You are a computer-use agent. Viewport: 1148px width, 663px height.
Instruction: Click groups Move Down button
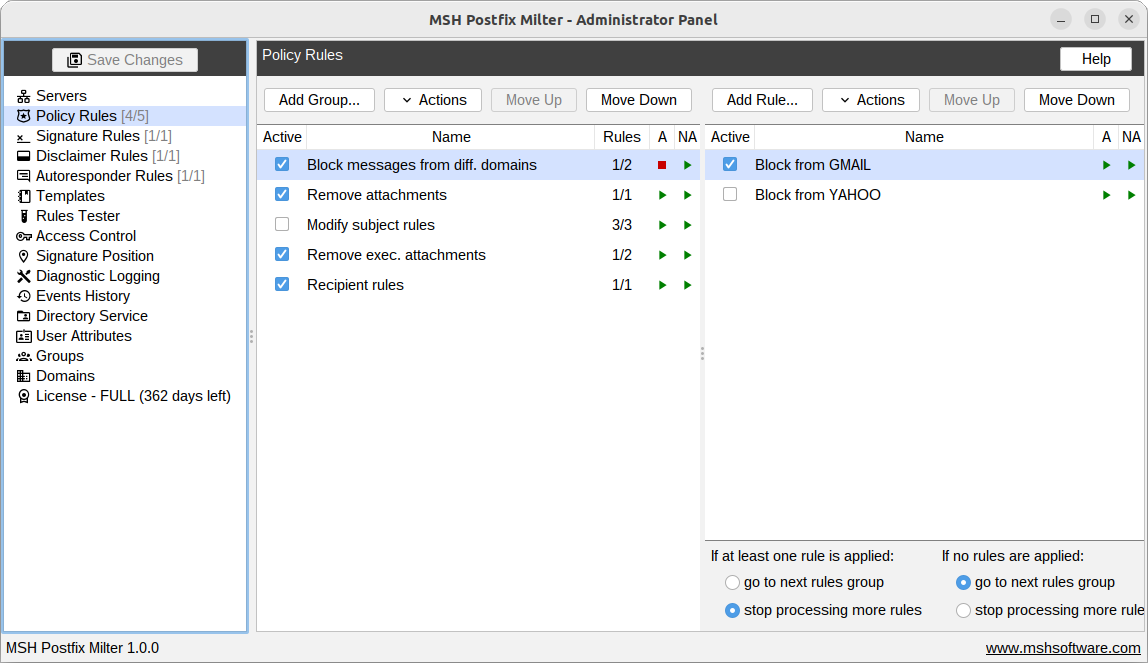(638, 100)
